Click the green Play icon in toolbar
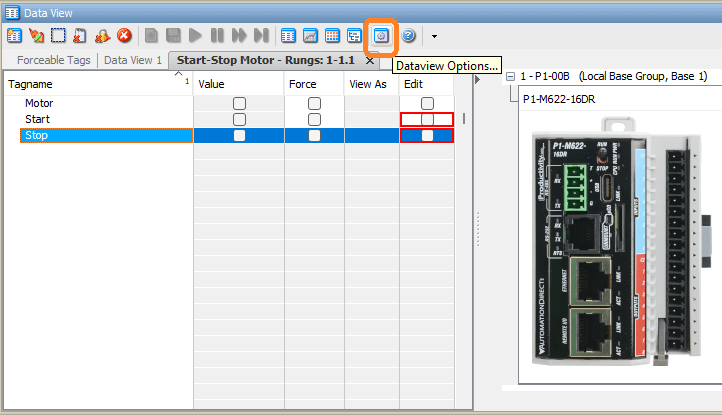This screenshot has width=722, height=415. (196, 36)
